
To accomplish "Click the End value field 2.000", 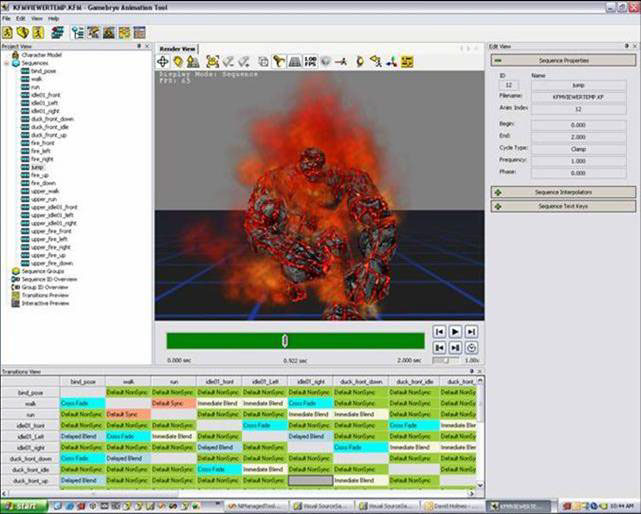I will click(578, 137).
